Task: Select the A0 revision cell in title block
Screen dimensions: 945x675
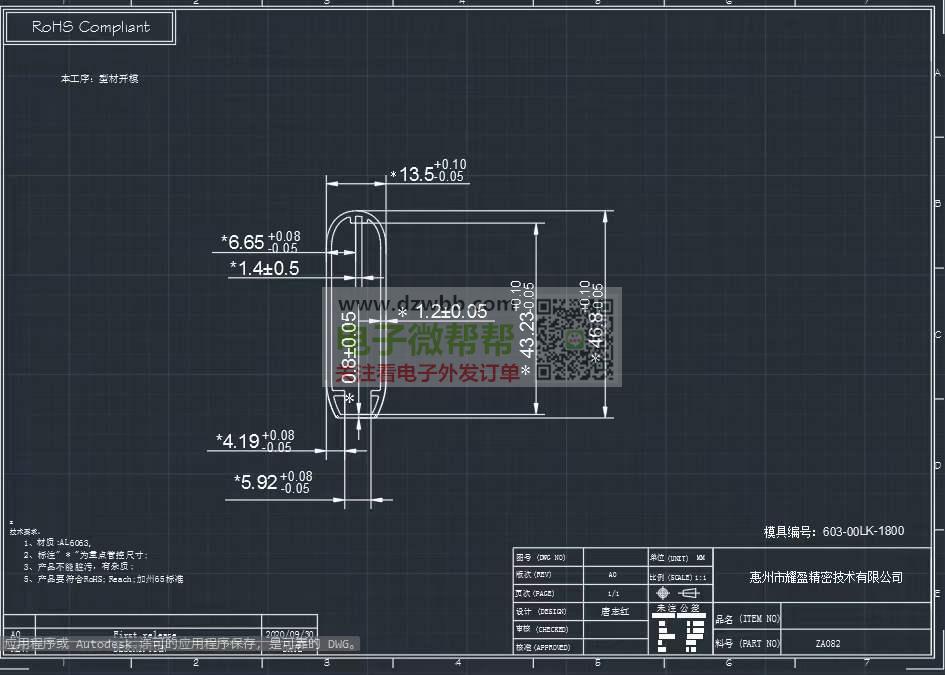Action: [x=612, y=575]
